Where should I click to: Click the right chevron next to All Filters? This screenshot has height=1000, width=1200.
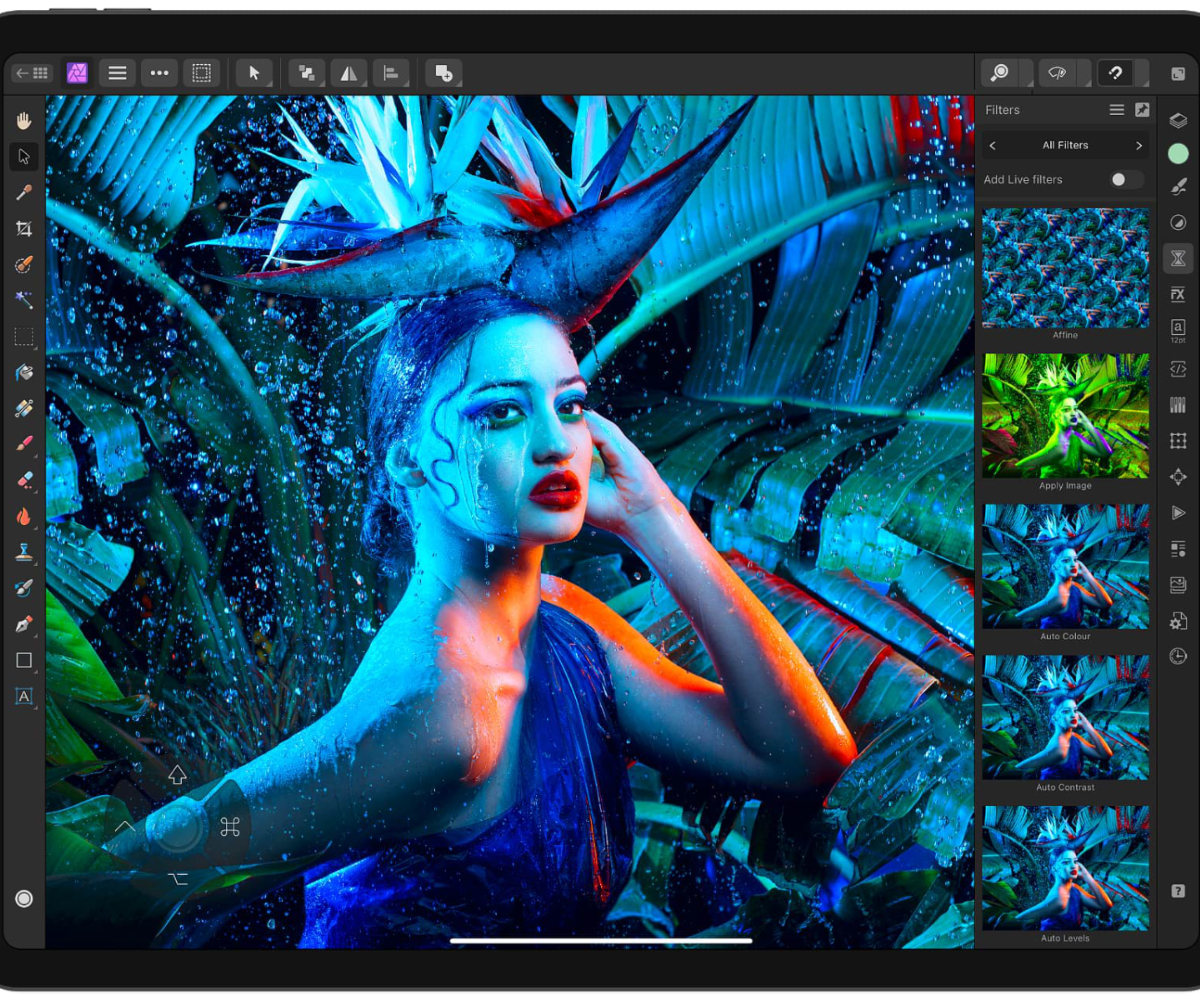click(1139, 145)
